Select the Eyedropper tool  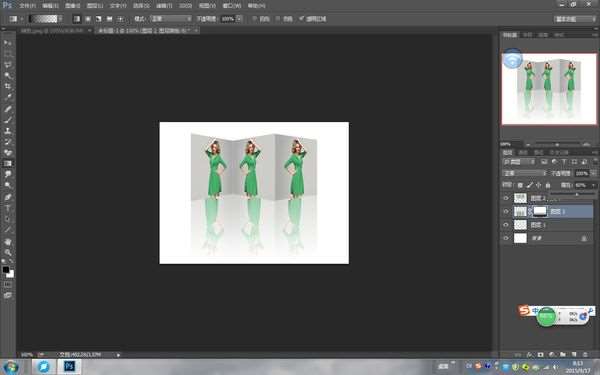[8, 97]
